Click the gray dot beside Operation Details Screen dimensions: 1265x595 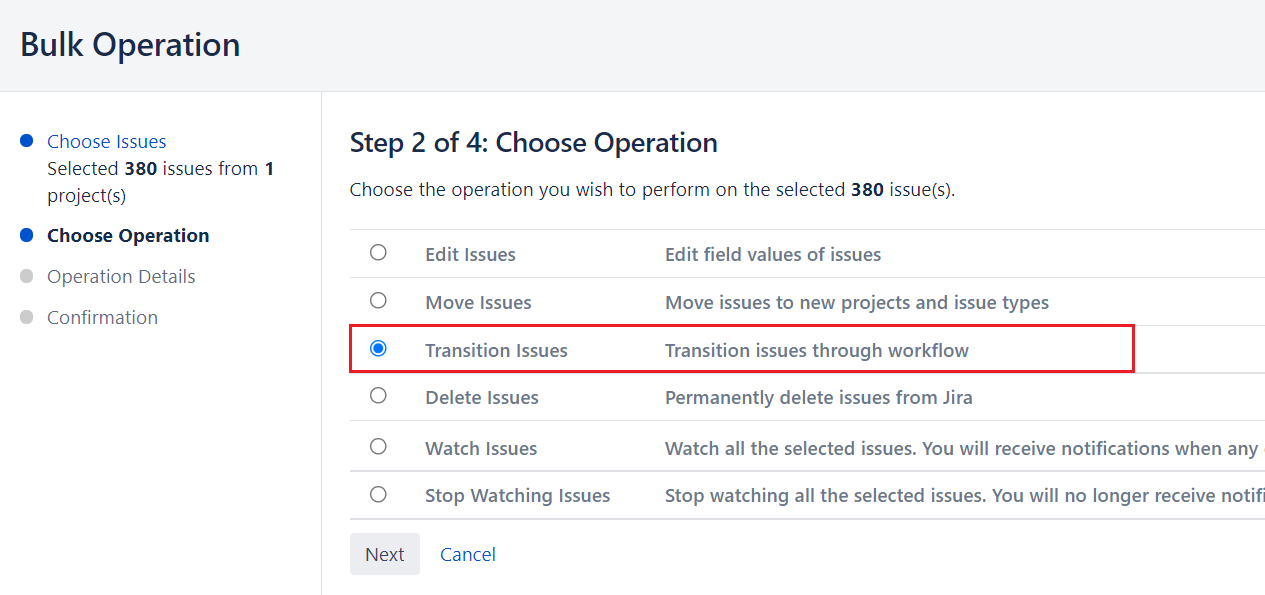point(27,276)
